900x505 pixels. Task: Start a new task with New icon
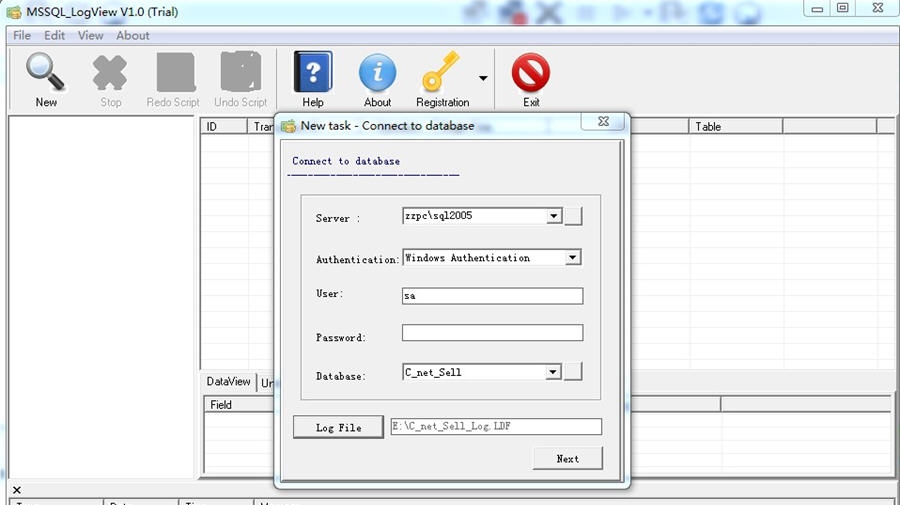click(45, 79)
